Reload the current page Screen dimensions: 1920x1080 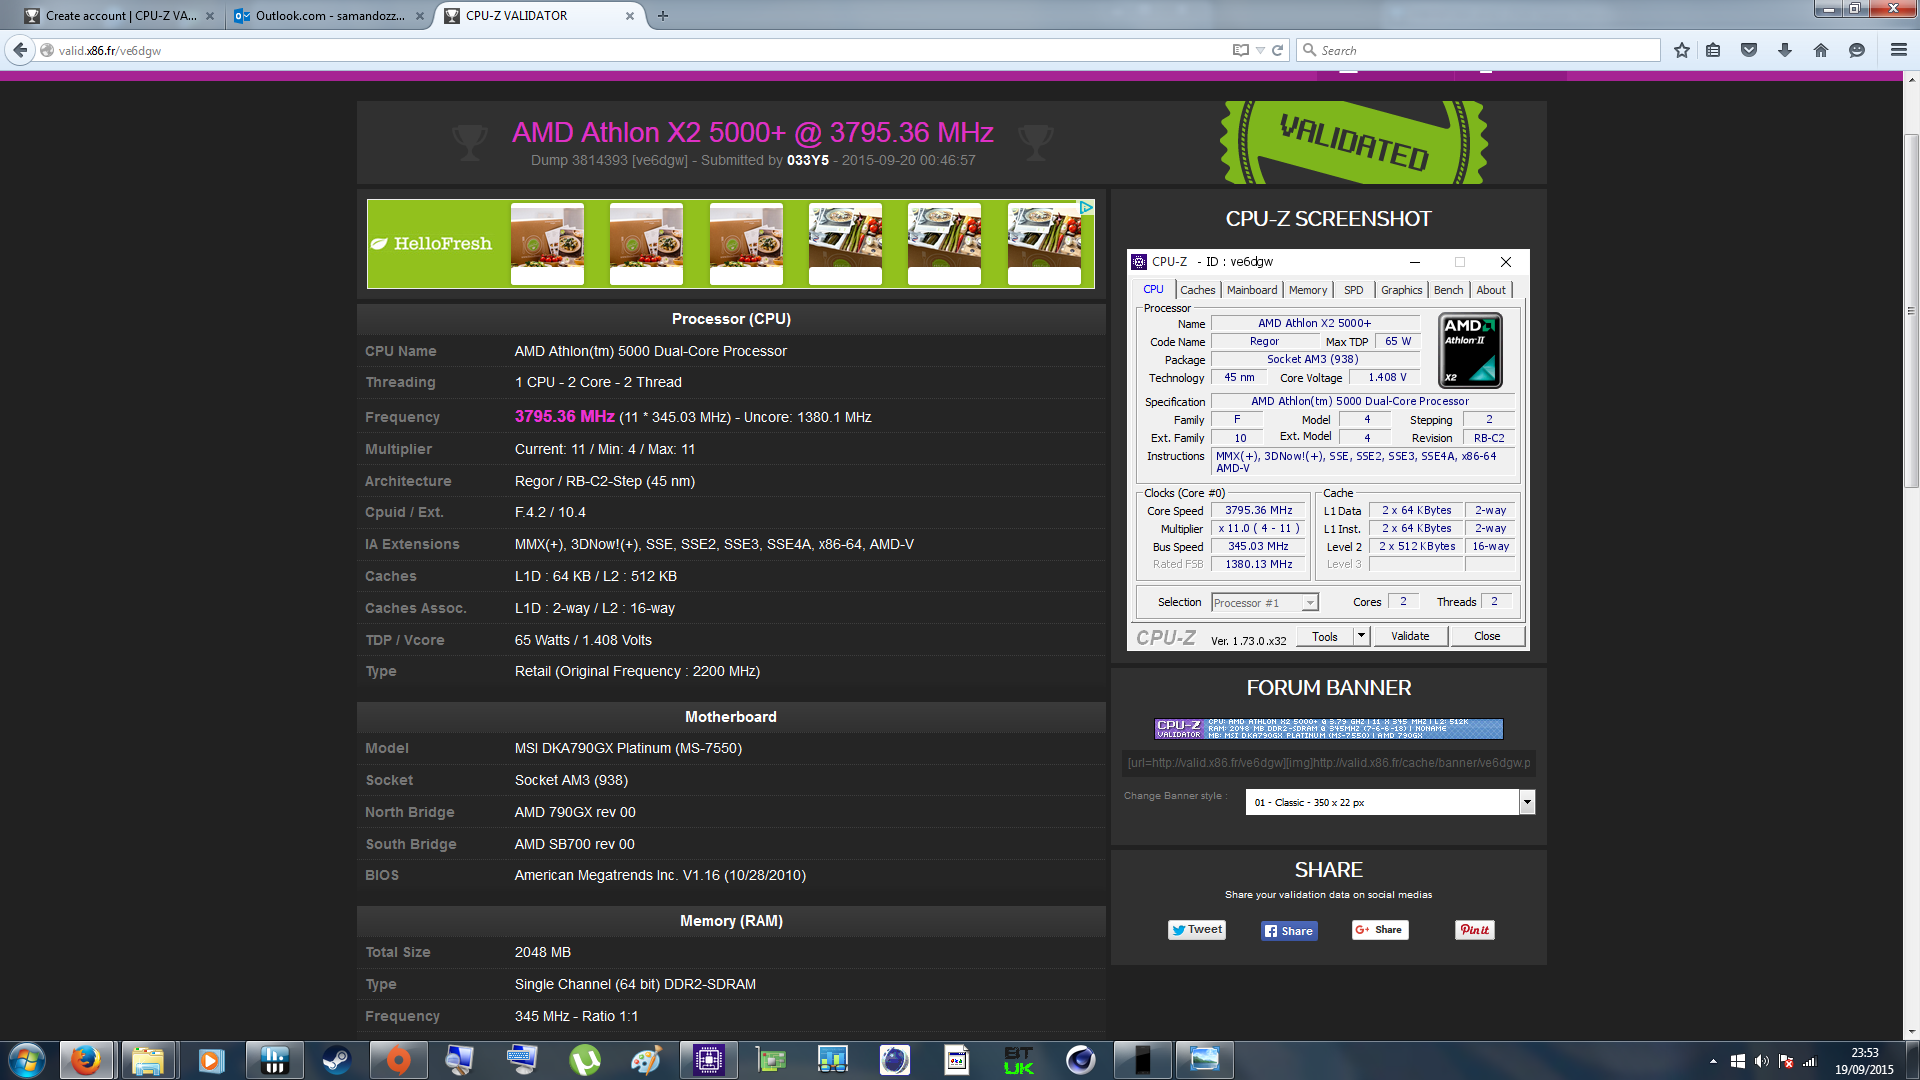pyautogui.click(x=1278, y=50)
